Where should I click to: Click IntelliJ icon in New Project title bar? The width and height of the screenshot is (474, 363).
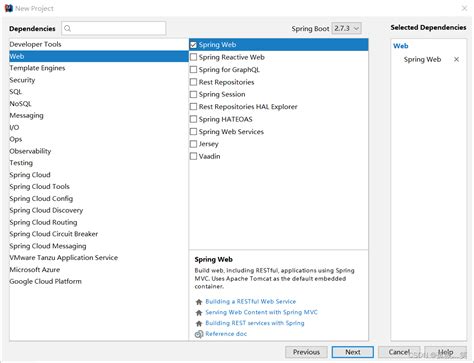click(x=9, y=8)
